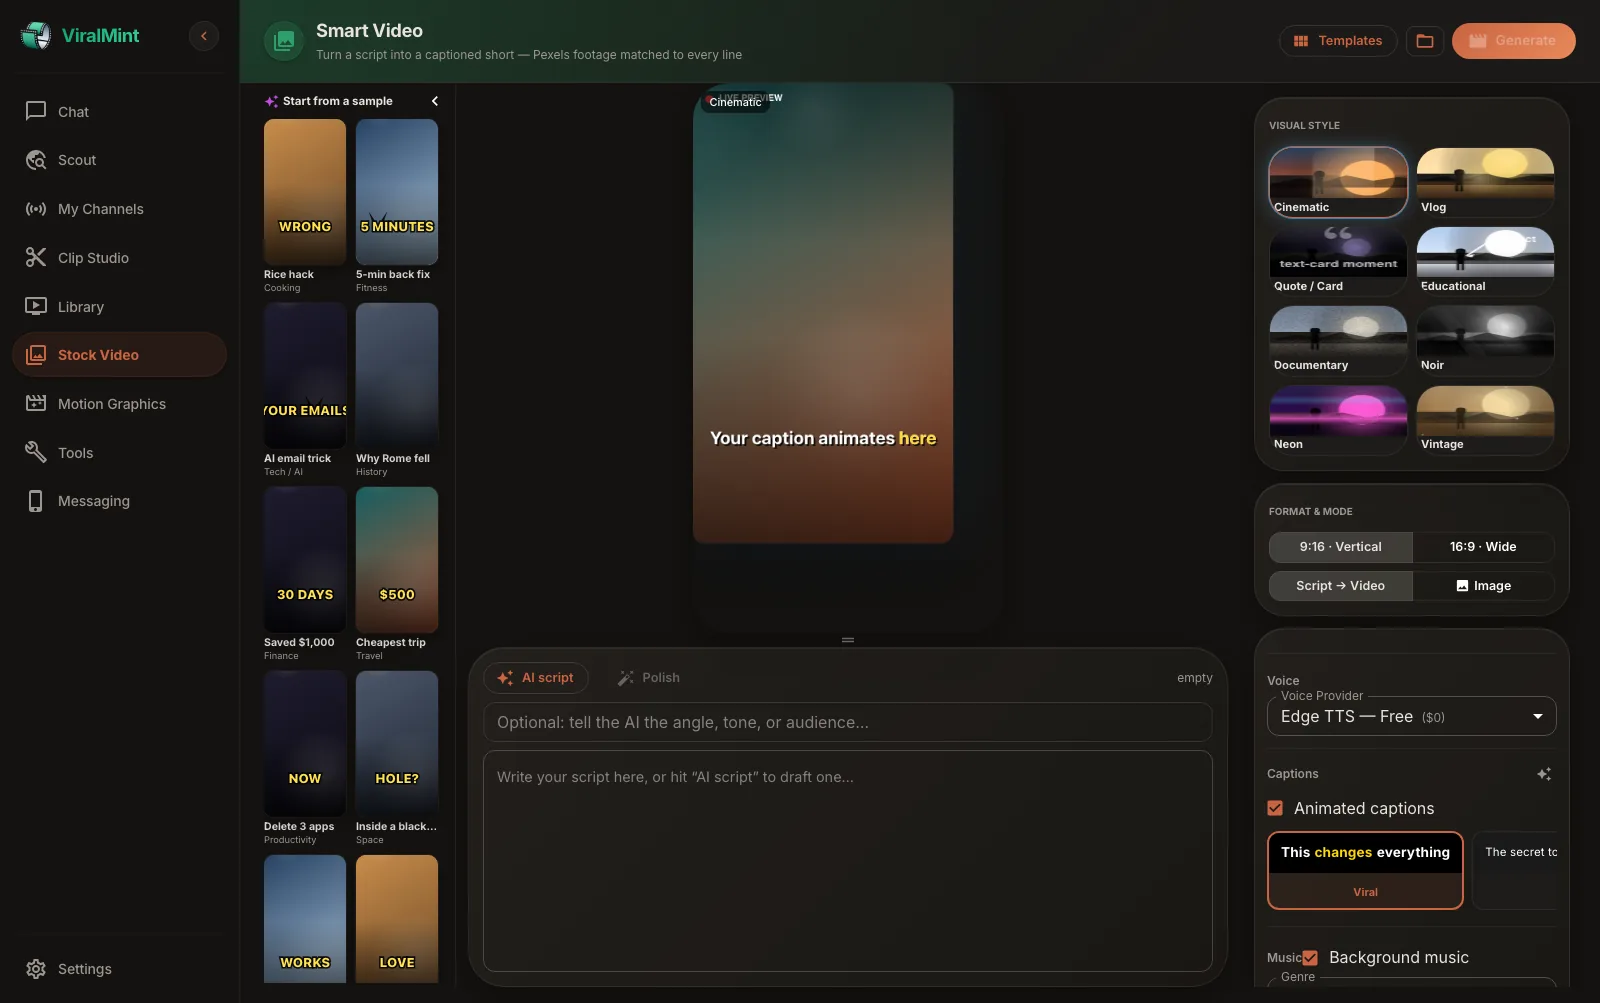Collapse the Start from a sample panel

tap(434, 101)
